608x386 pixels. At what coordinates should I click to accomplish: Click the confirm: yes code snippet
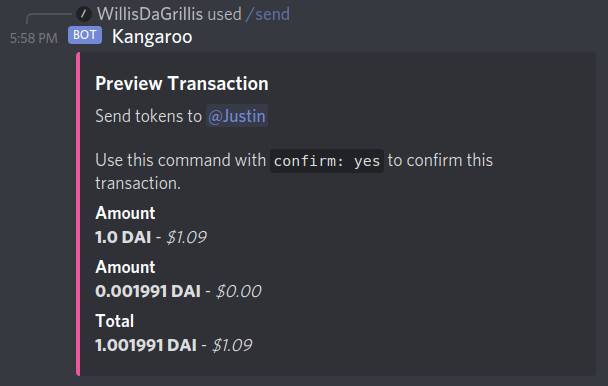pyautogui.click(x=327, y=161)
